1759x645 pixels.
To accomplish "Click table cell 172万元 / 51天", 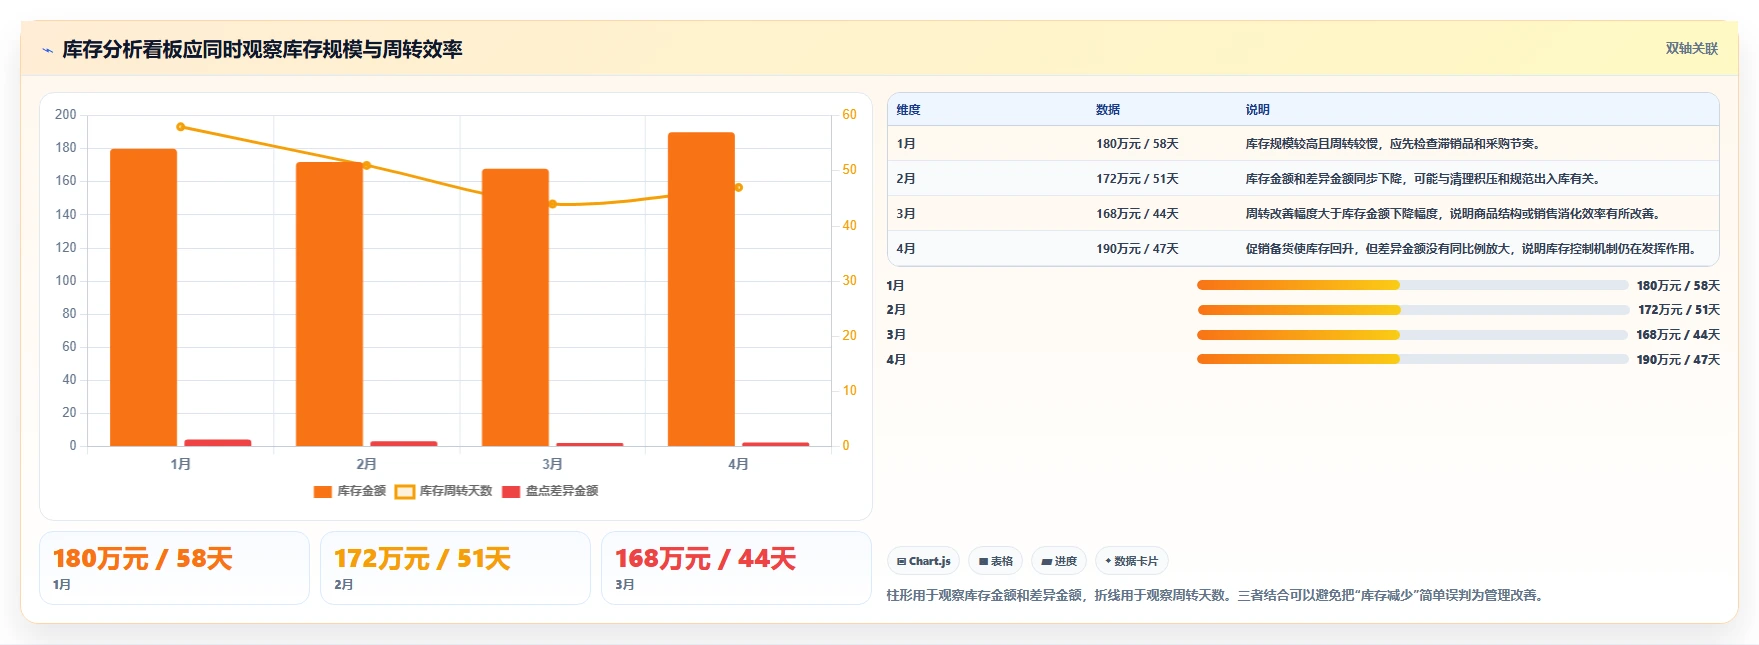I will click(x=1137, y=179).
